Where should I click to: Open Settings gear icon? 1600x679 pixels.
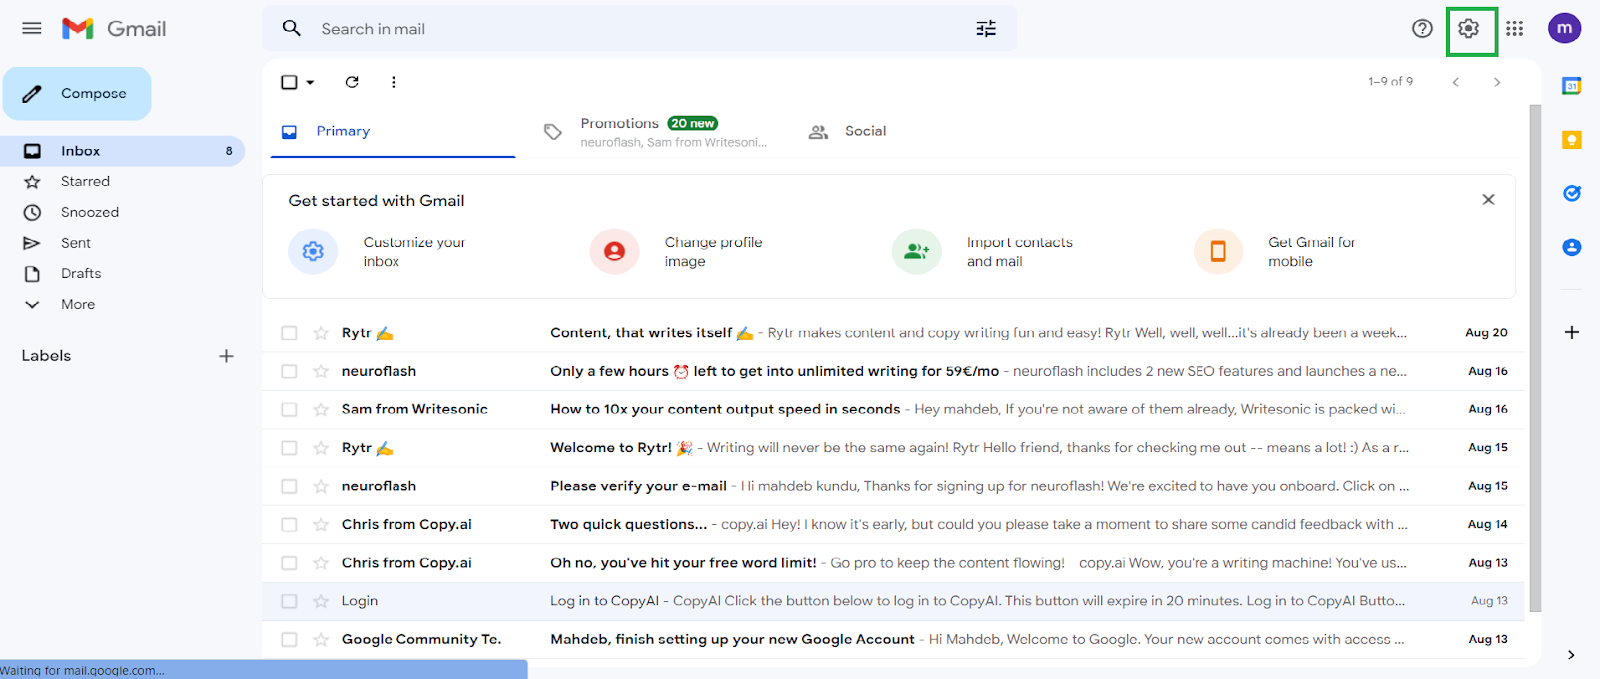coord(1468,28)
